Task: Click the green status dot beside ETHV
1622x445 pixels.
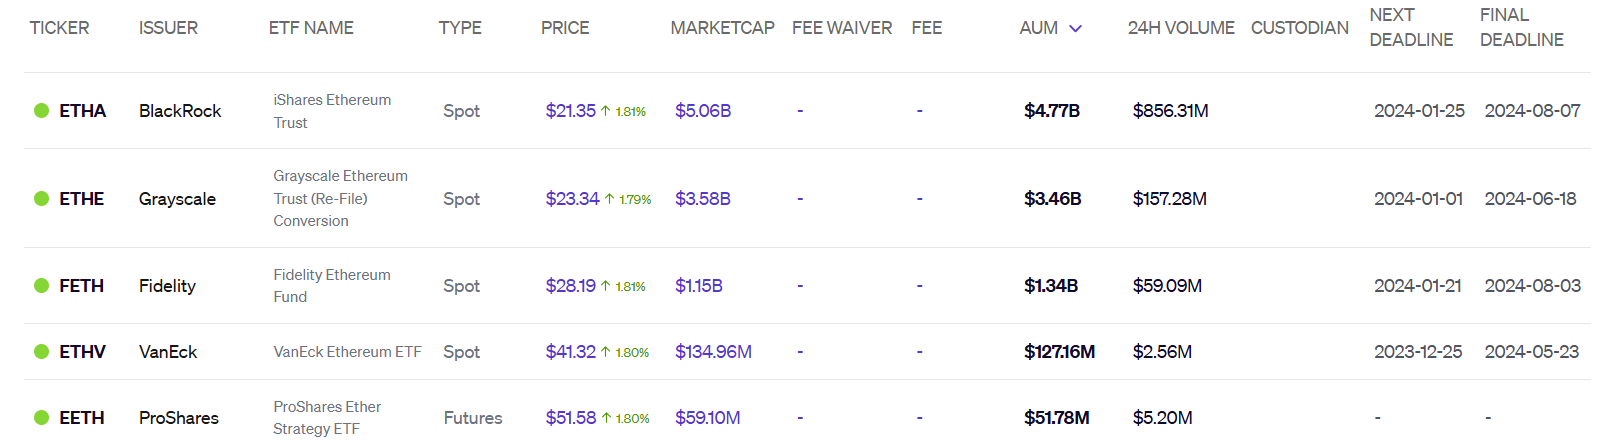Action: click(42, 352)
